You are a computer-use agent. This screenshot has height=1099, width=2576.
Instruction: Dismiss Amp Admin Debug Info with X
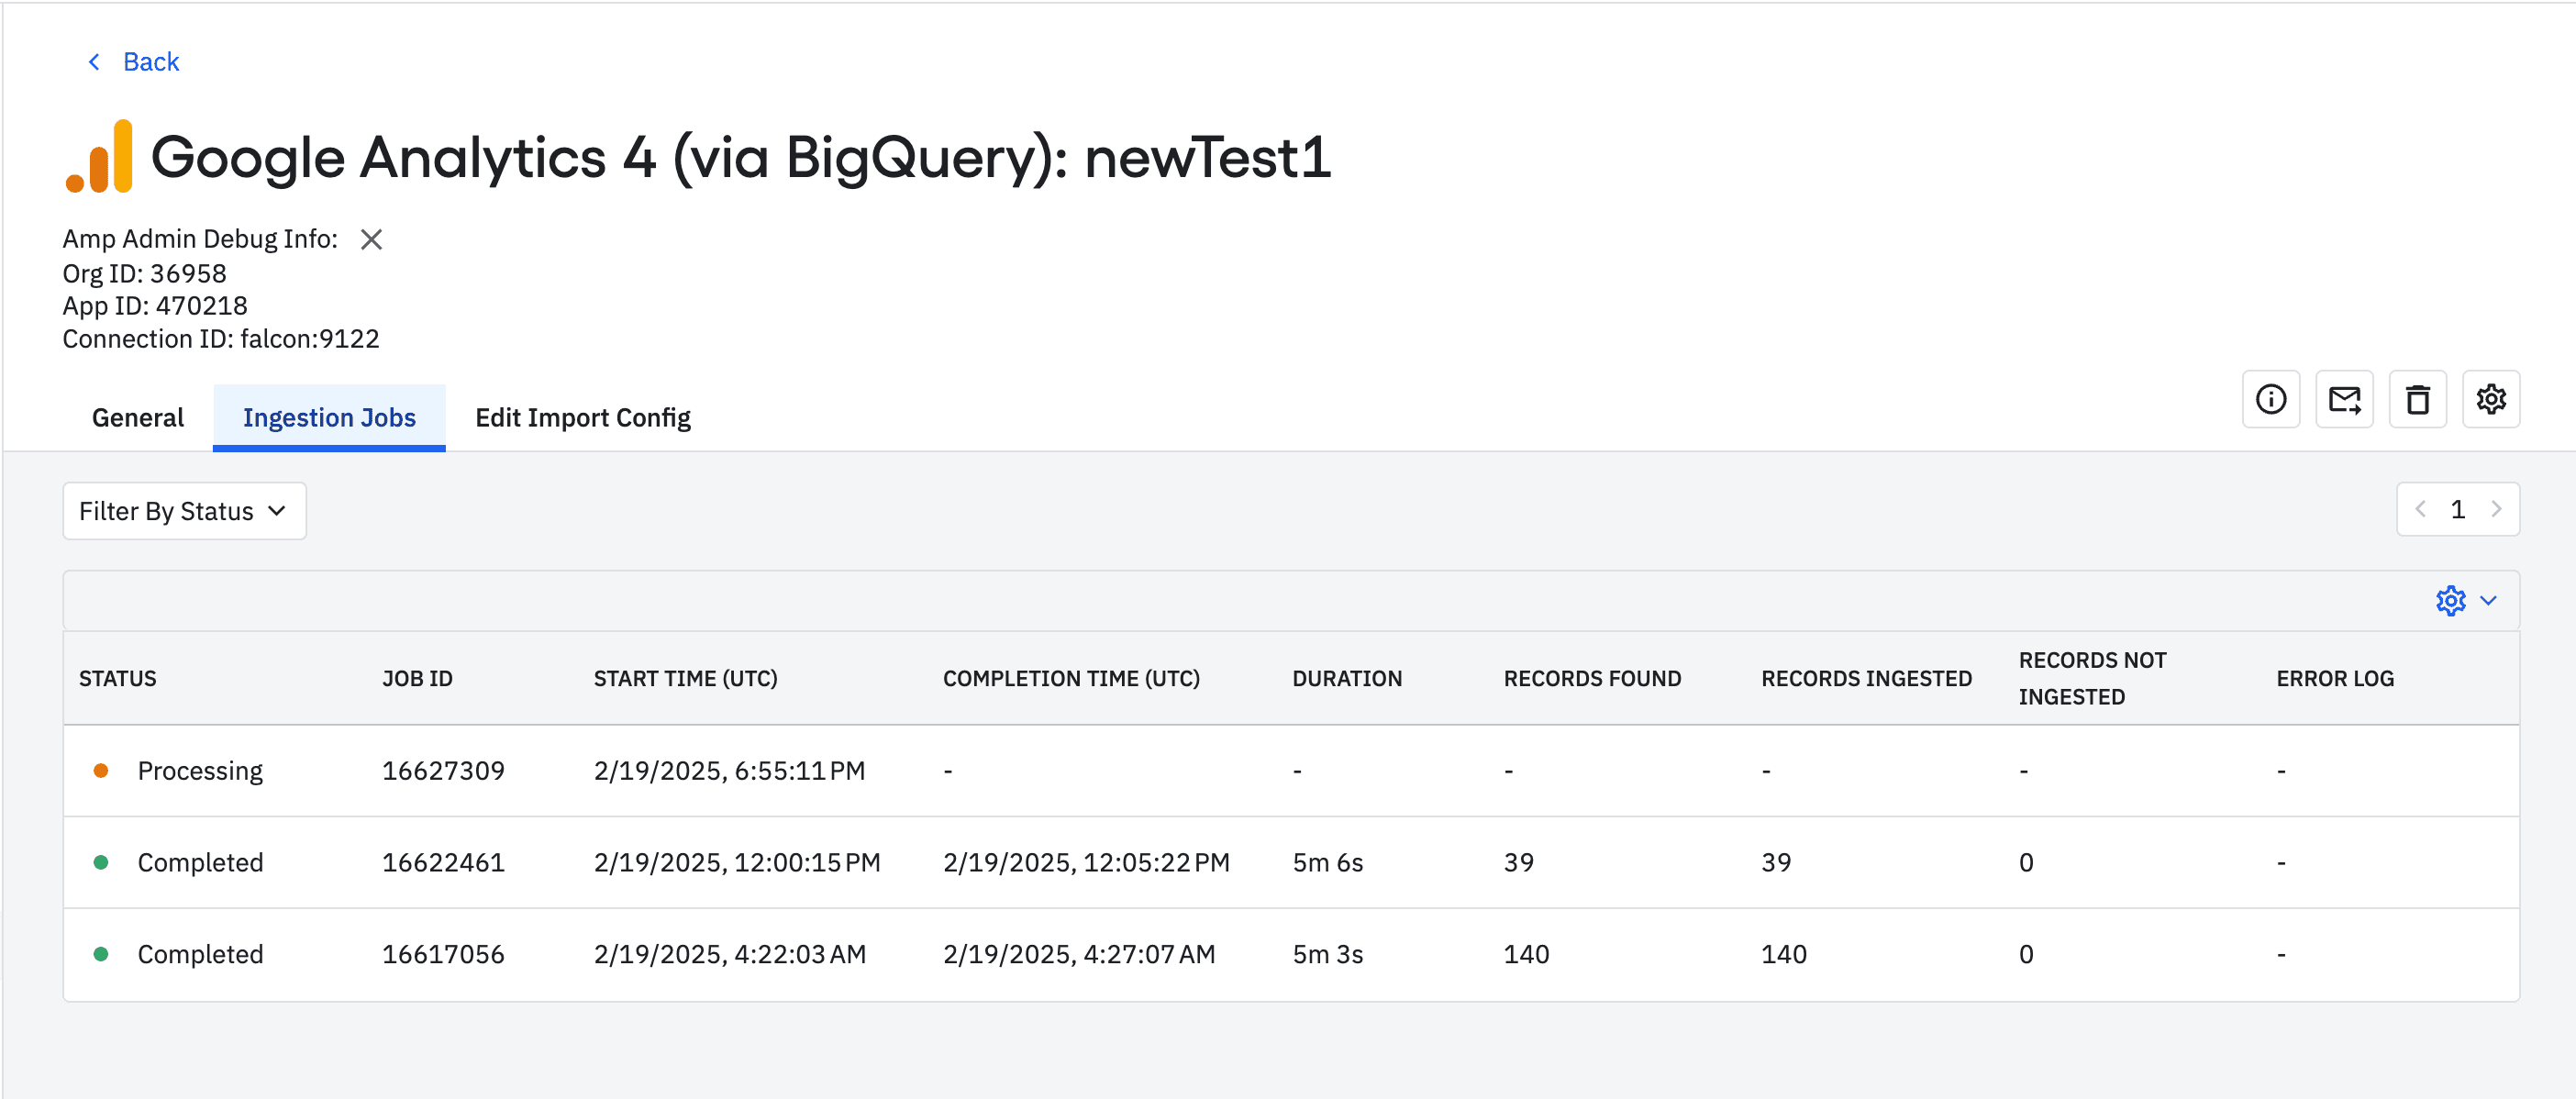(x=371, y=239)
